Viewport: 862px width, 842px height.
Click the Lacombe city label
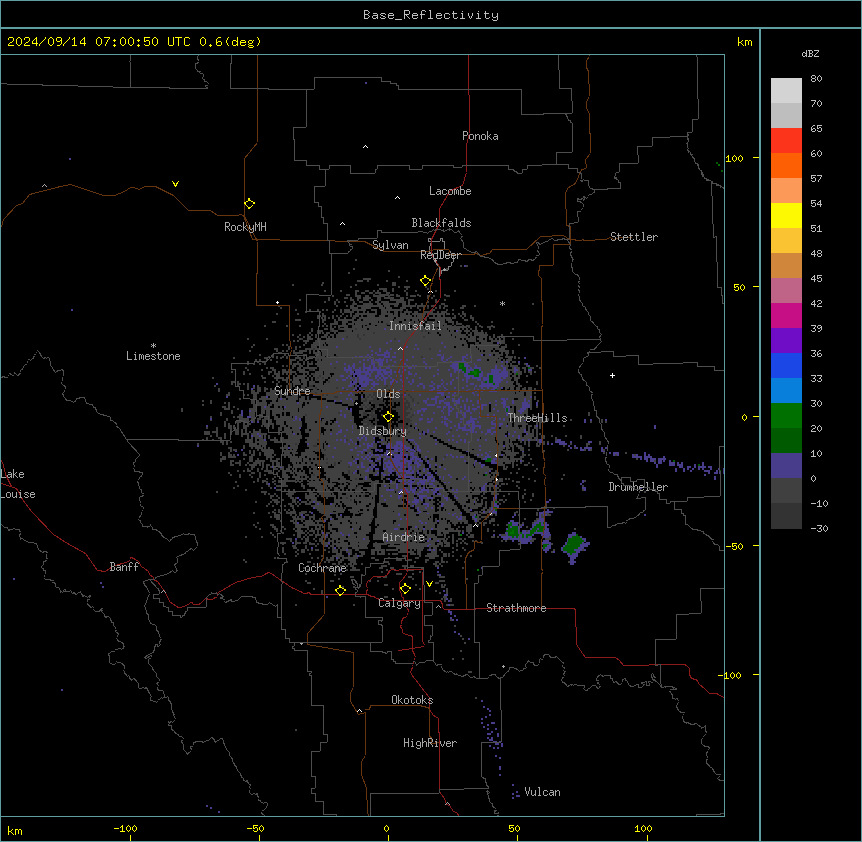point(450,191)
